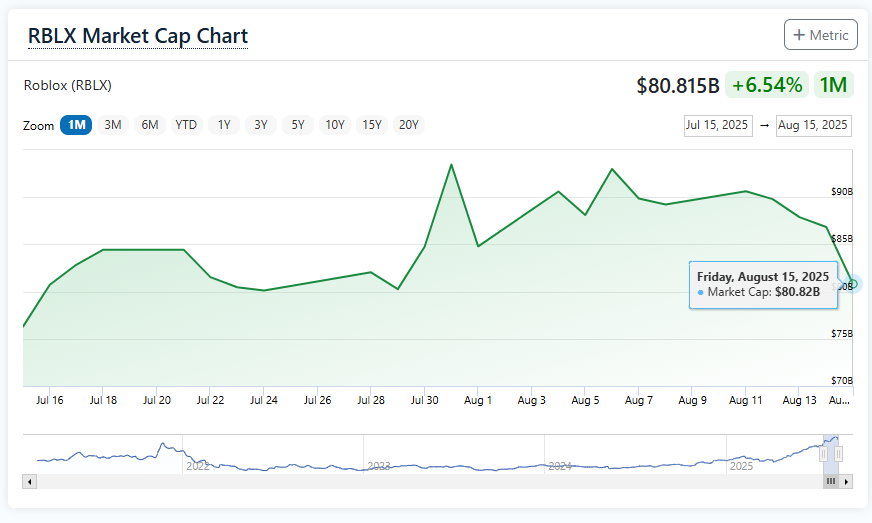Click the +6.54% change badge

pos(767,85)
